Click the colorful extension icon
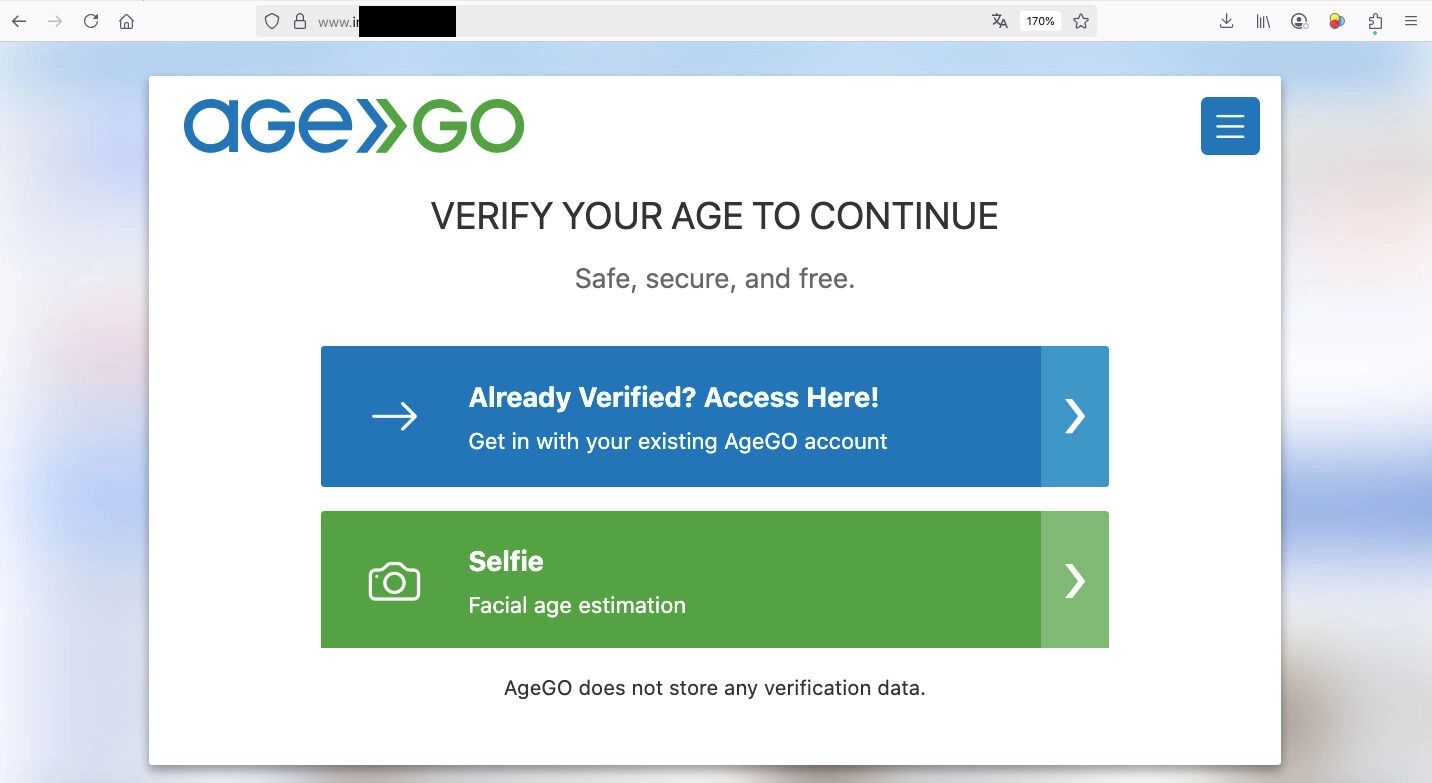Viewport: 1432px width, 783px height. [x=1336, y=21]
